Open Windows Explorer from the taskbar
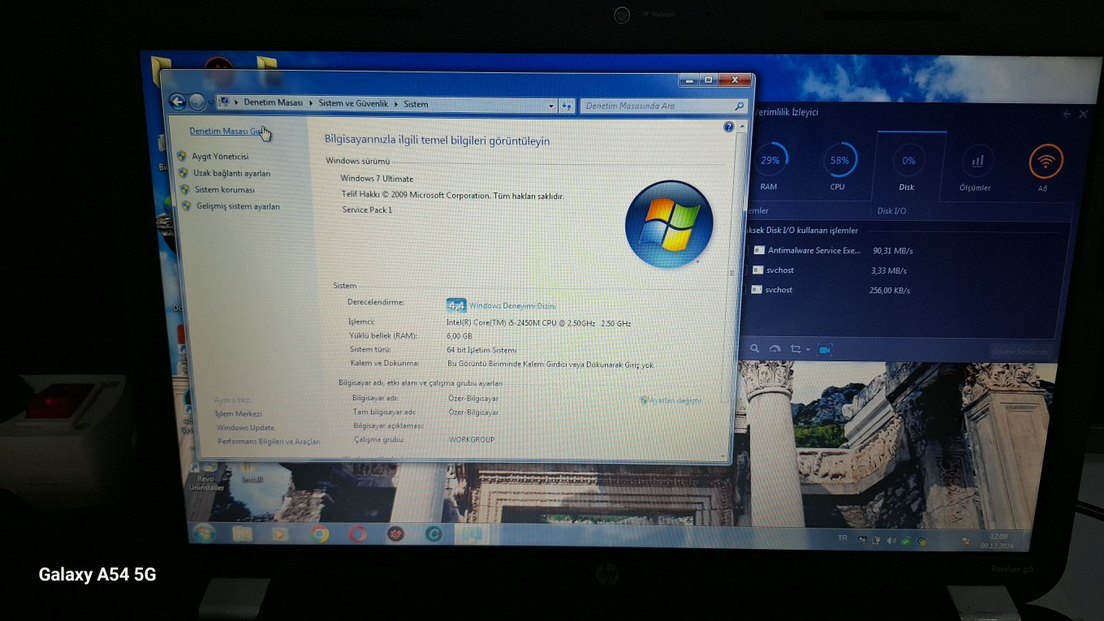The image size is (1104, 621). point(243,533)
